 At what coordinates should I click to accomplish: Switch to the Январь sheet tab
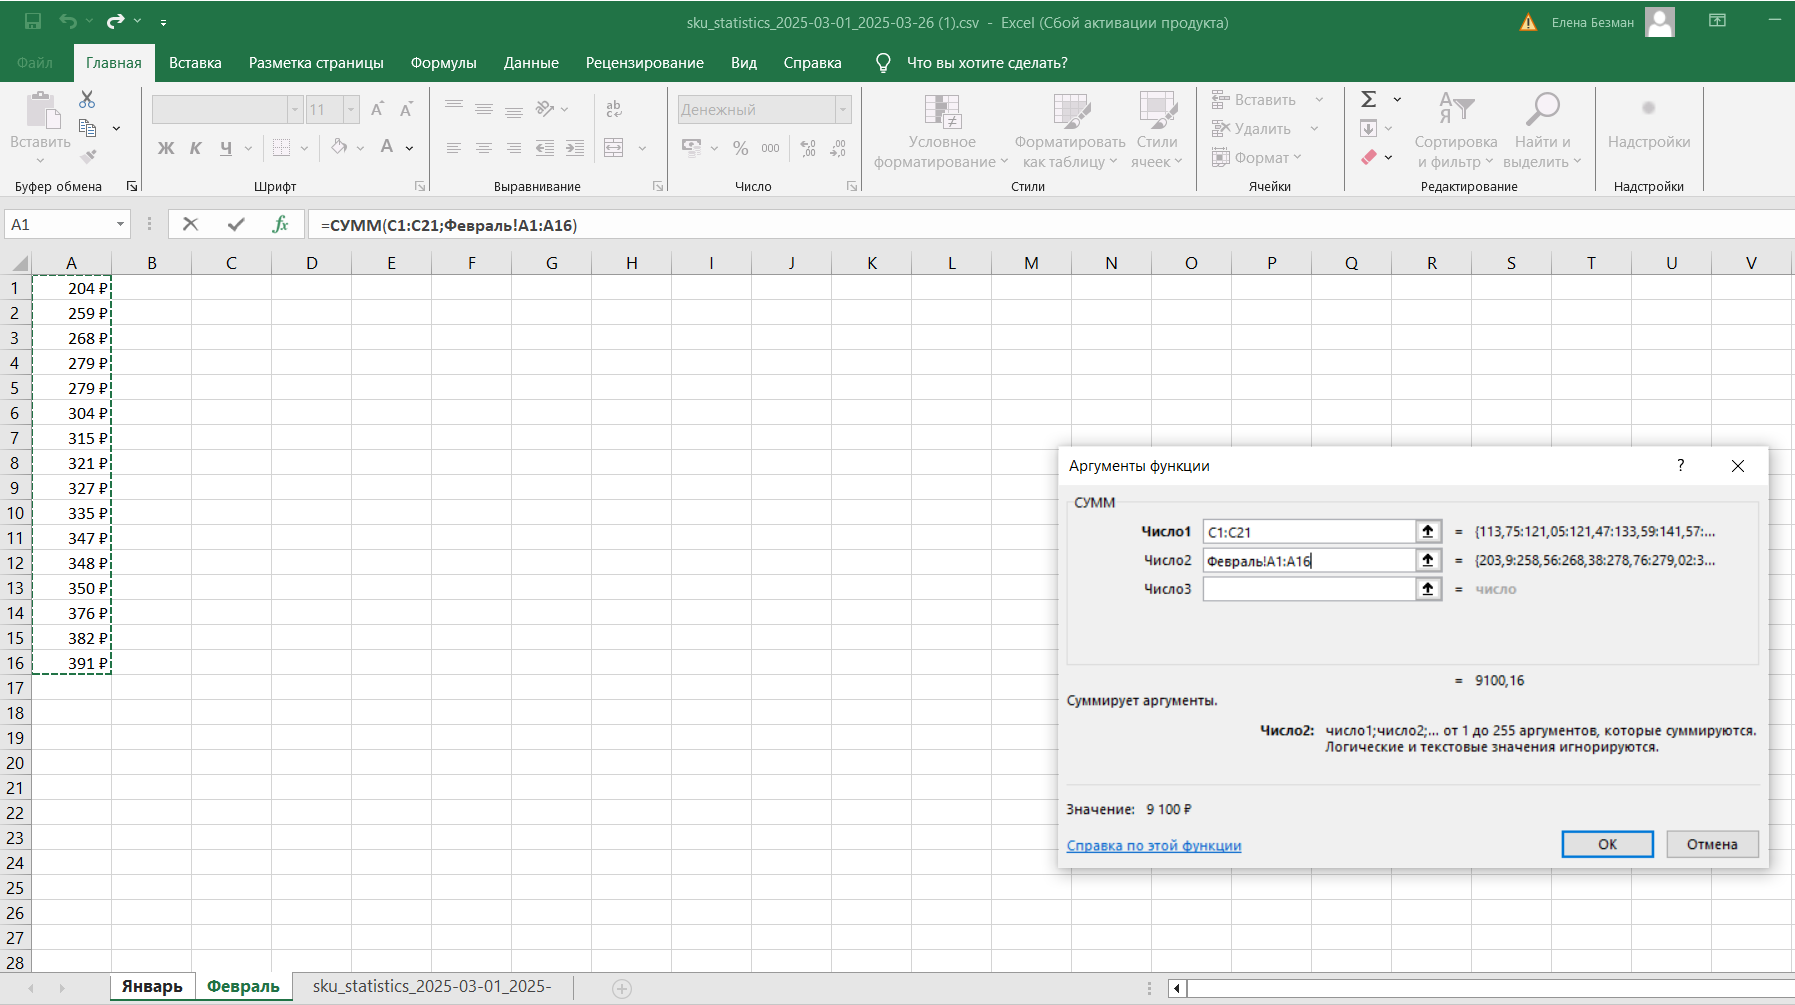coord(152,987)
